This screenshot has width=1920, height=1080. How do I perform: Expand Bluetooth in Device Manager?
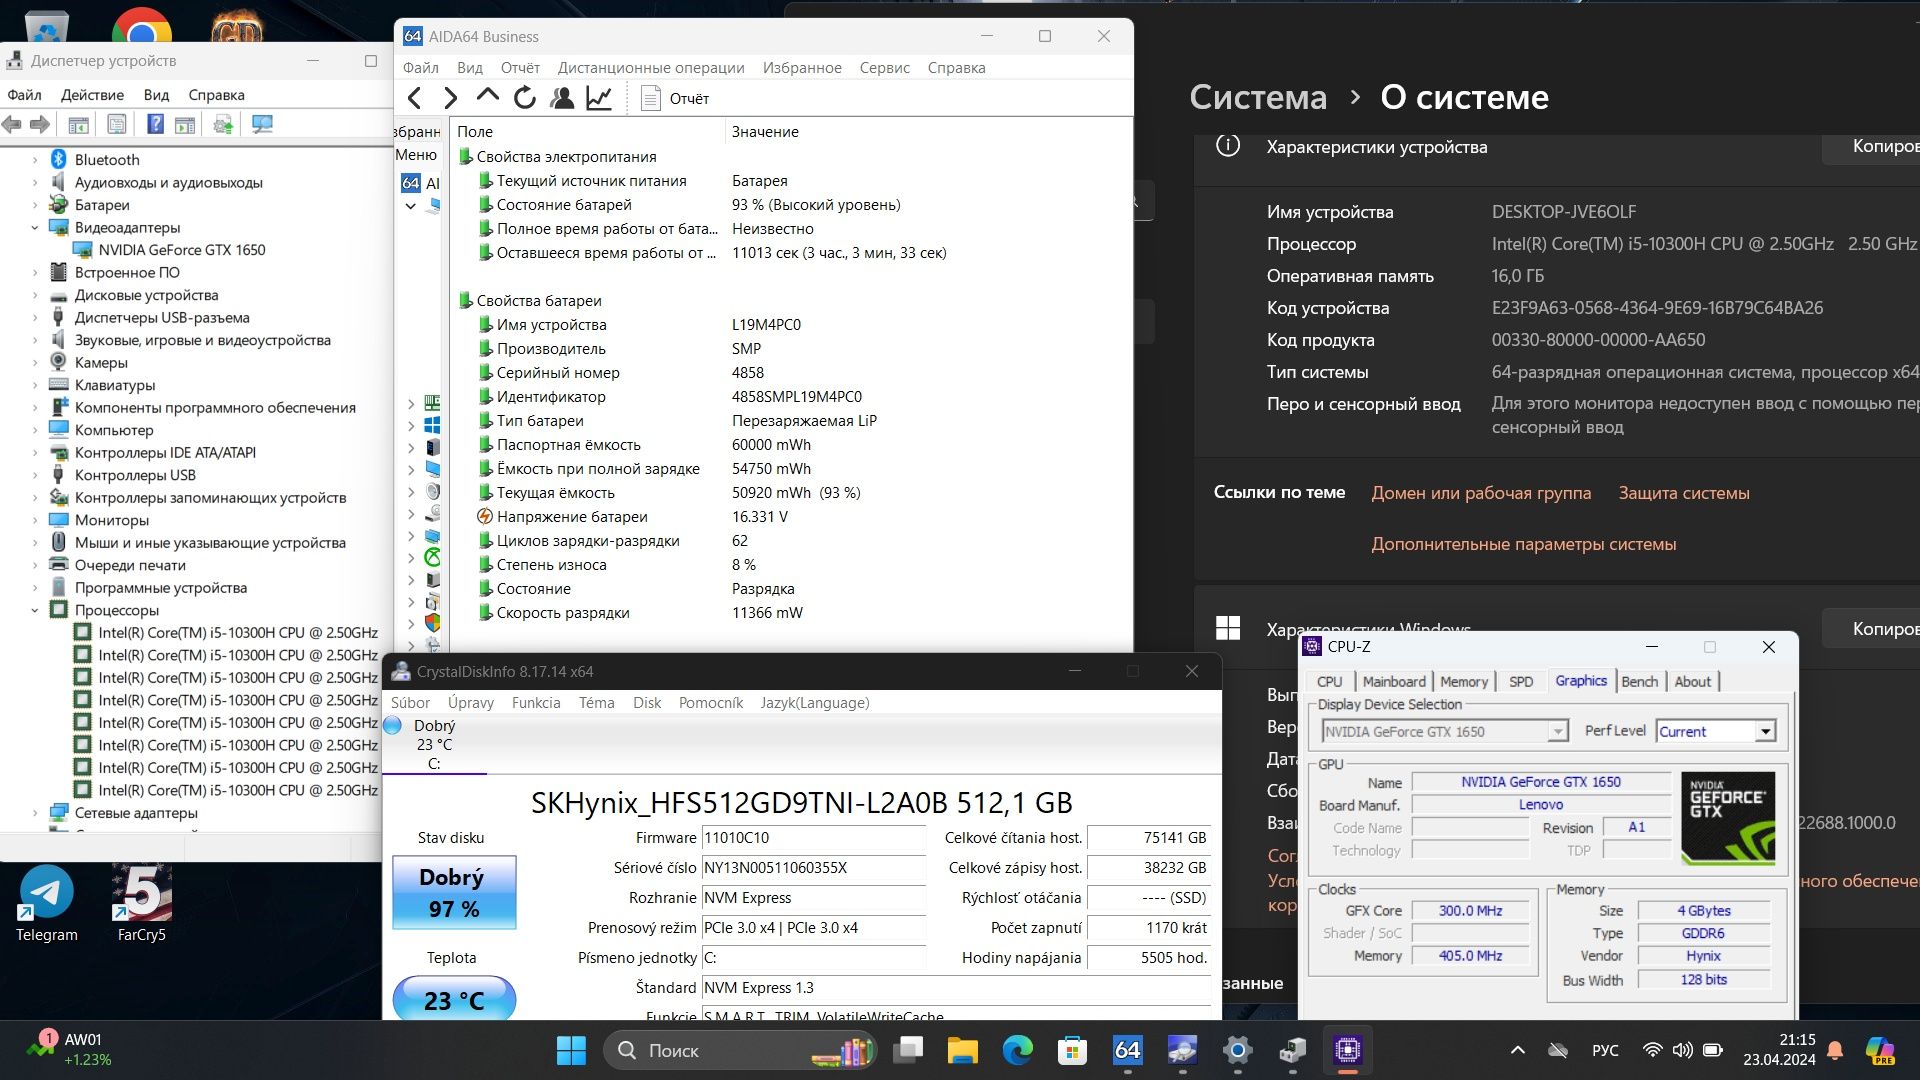[35, 160]
